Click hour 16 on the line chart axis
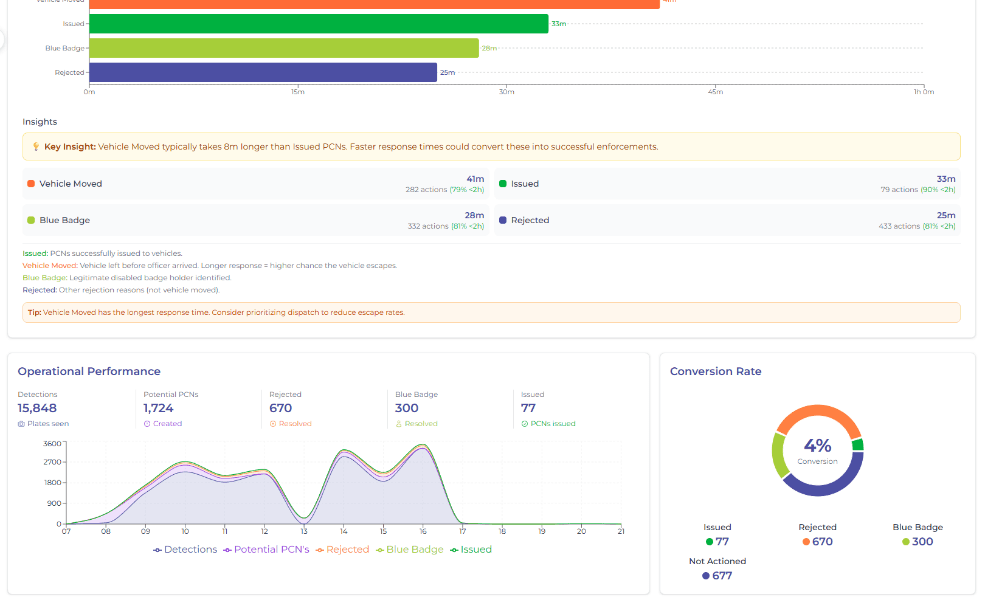This screenshot has width=985, height=597. [x=423, y=532]
